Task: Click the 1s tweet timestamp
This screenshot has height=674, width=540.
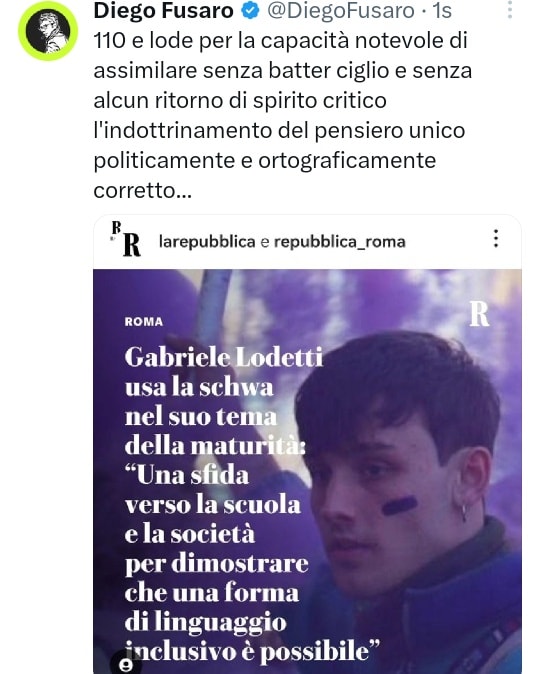Action: [443, 11]
